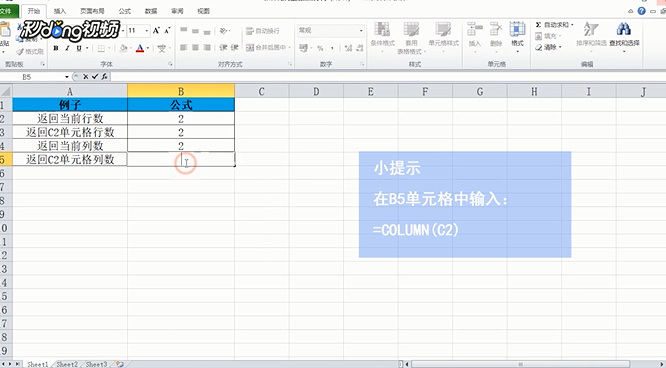
Task: Click the text orientation icon
Action: pos(223,31)
